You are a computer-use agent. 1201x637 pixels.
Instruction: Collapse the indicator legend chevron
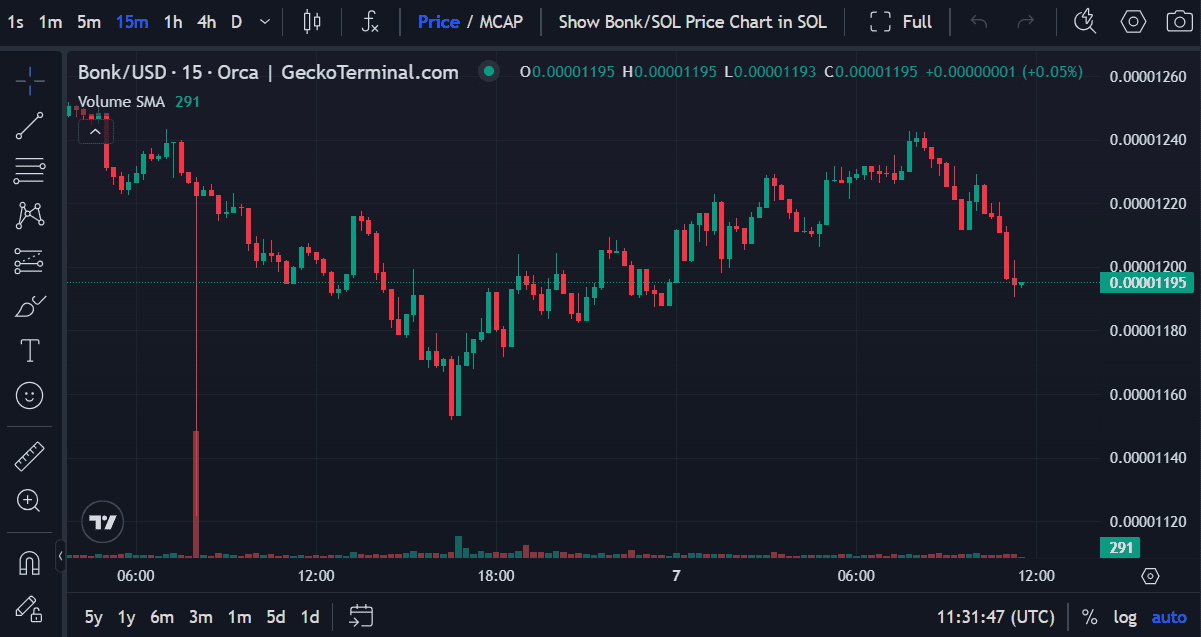tap(95, 130)
